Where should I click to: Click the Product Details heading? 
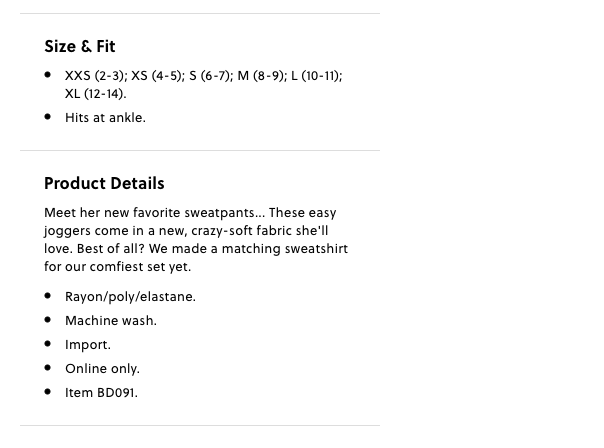pos(104,183)
